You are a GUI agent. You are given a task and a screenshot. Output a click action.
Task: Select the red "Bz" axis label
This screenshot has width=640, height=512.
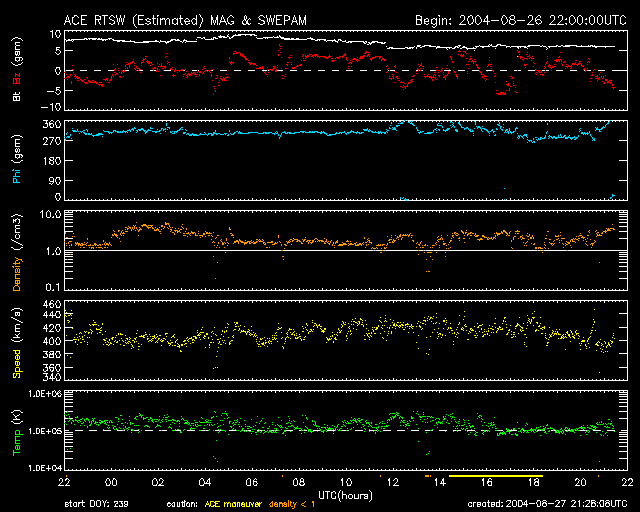point(18,77)
